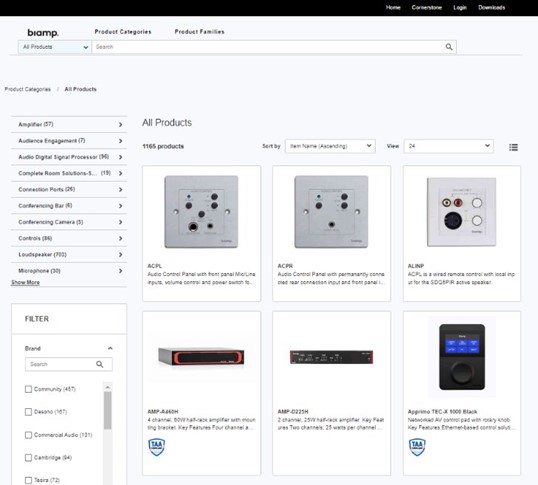Click the Brand list scrollbar thumb
538x485 pixels.
[x=108, y=411]
